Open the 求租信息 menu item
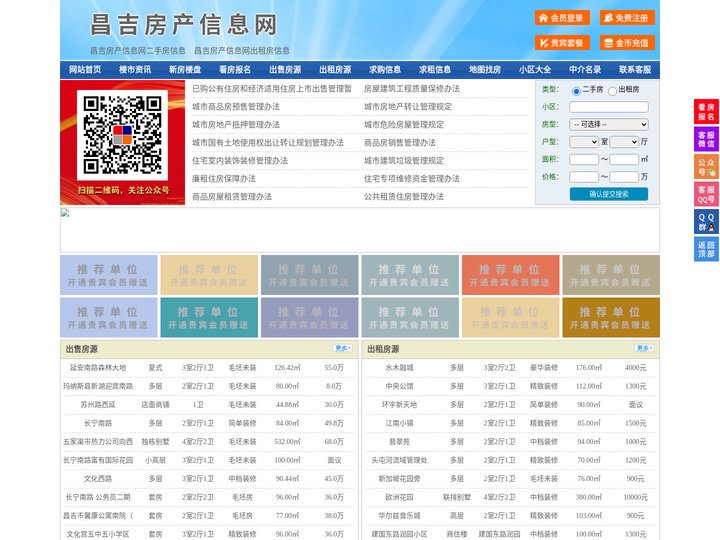Viewport: 720px width, 540px height. click(435, 70)
